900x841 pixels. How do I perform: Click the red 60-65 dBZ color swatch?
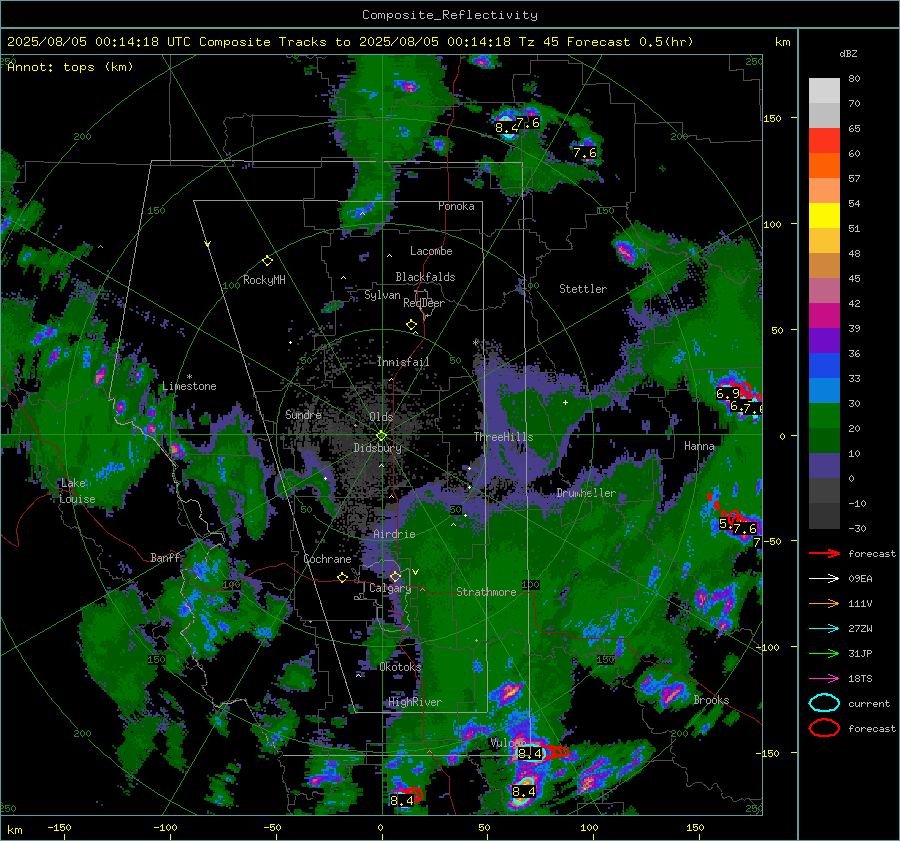[x=824, y=140]
